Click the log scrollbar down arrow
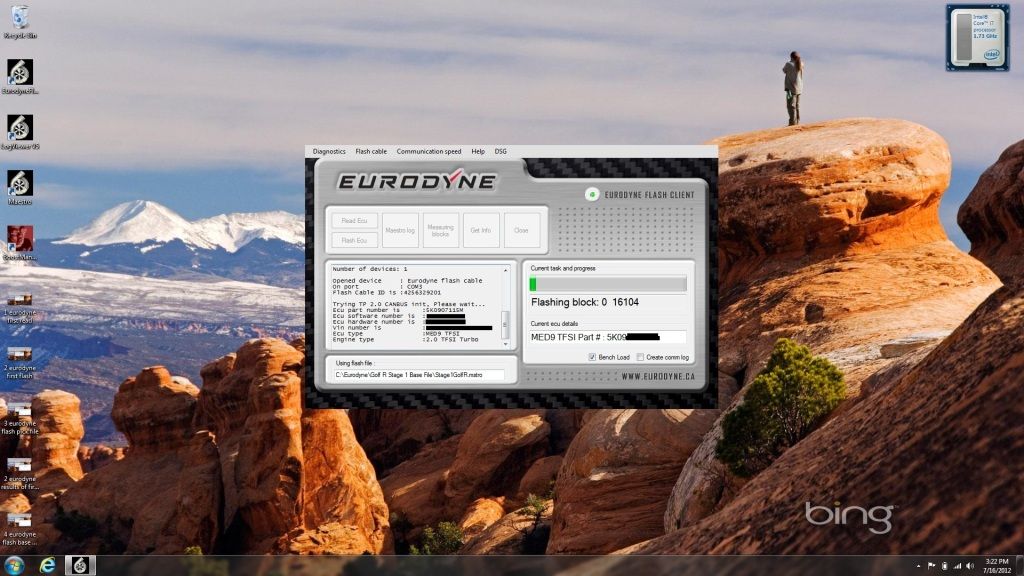1024x576 pixels. click(505, 344)
